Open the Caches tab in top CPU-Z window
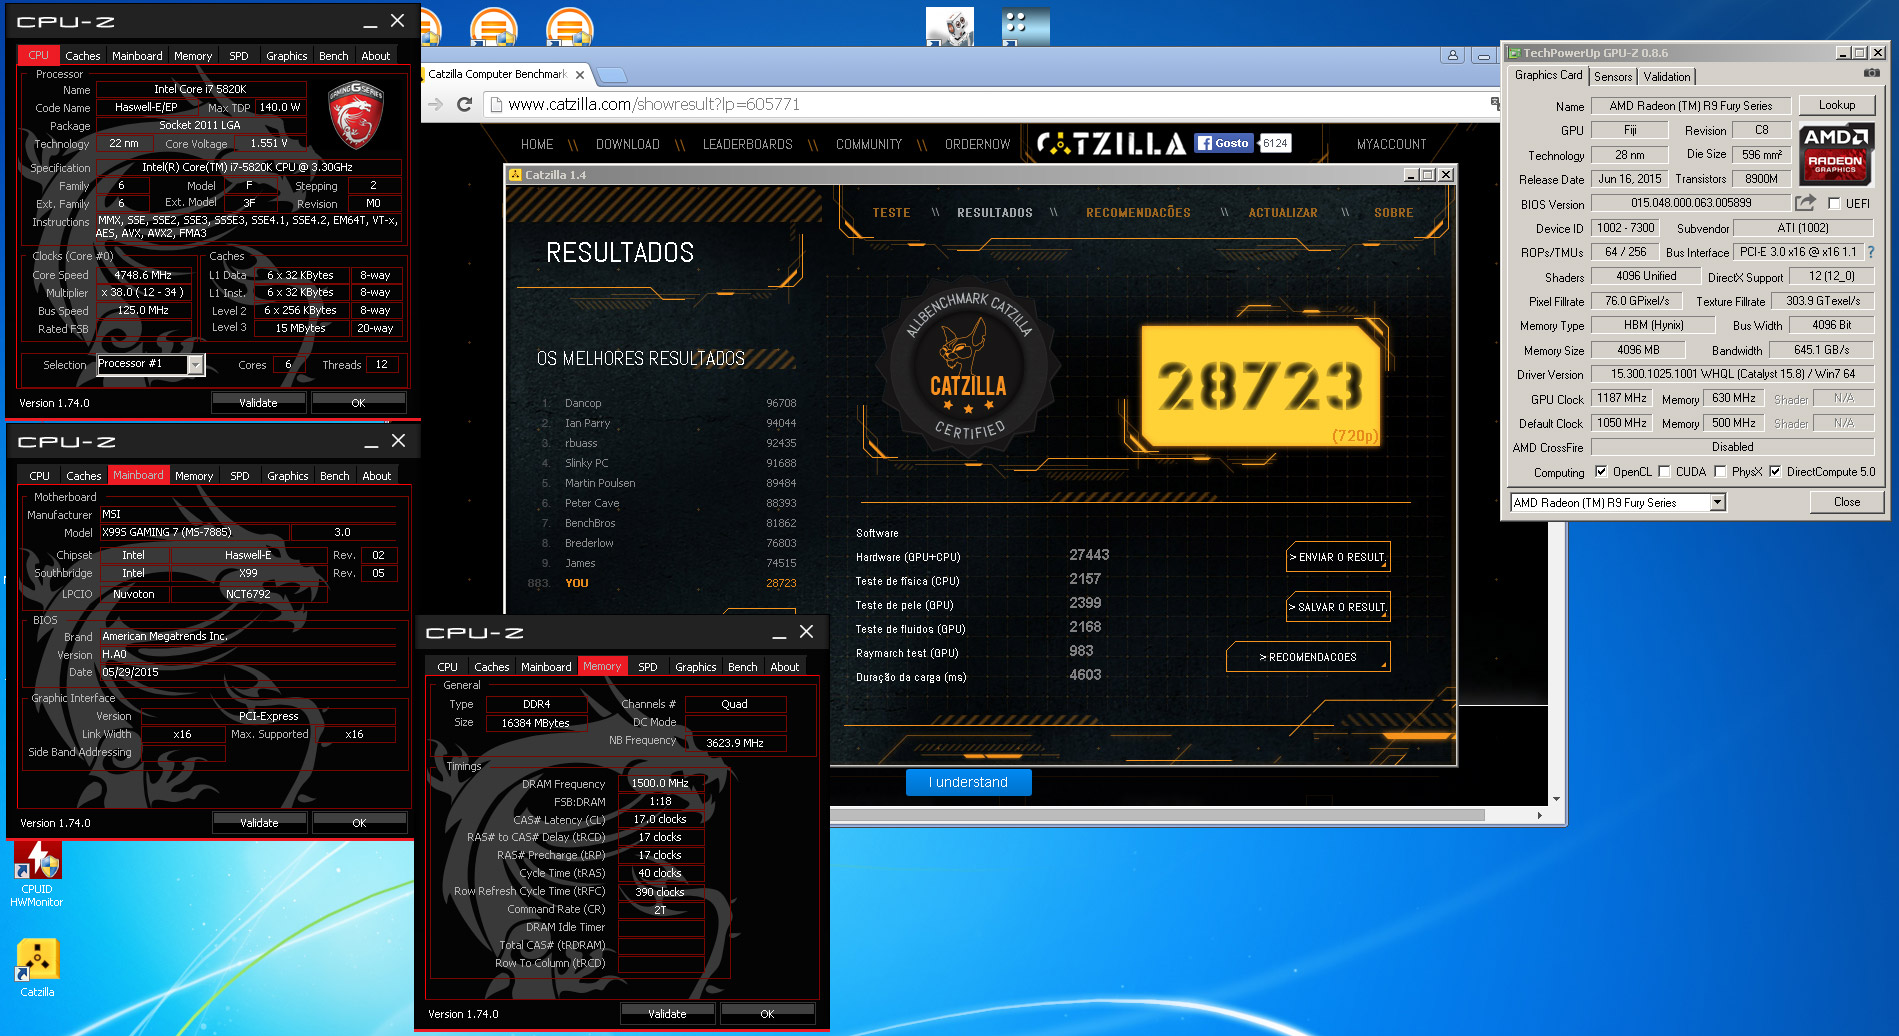1899x1036 pixels. [x=83, y=56]
